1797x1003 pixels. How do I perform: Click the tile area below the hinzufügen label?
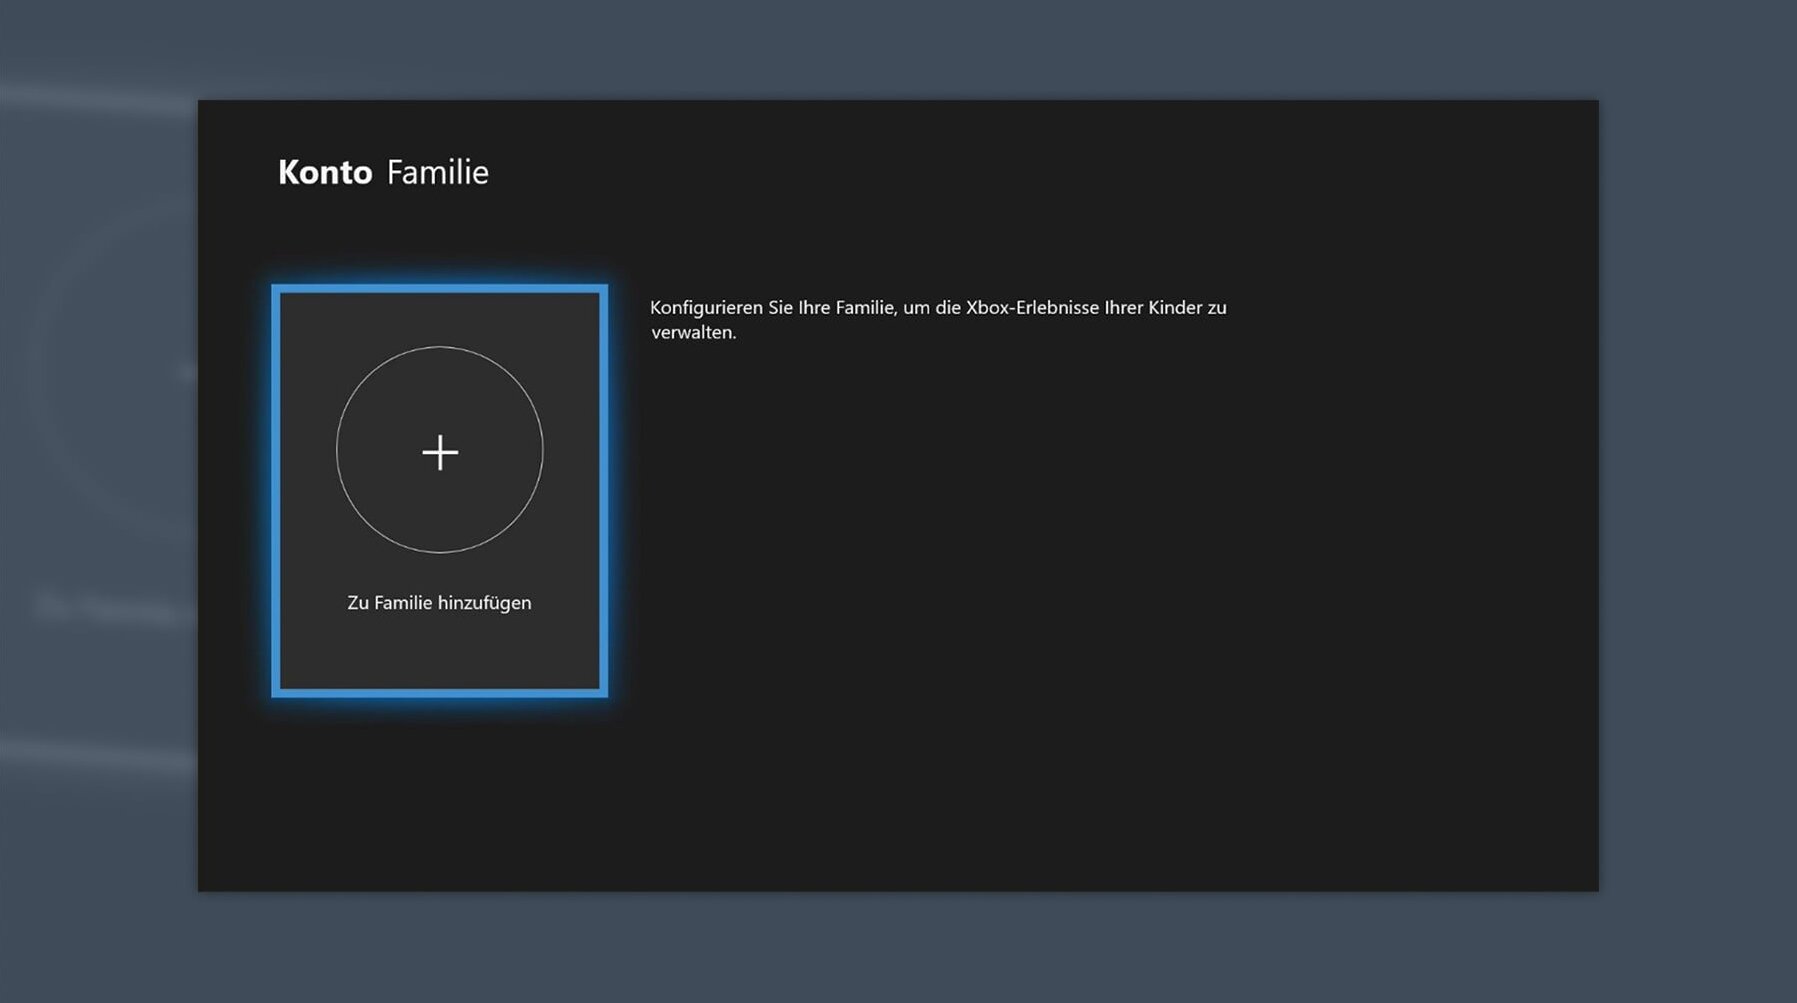pos(439,652)
